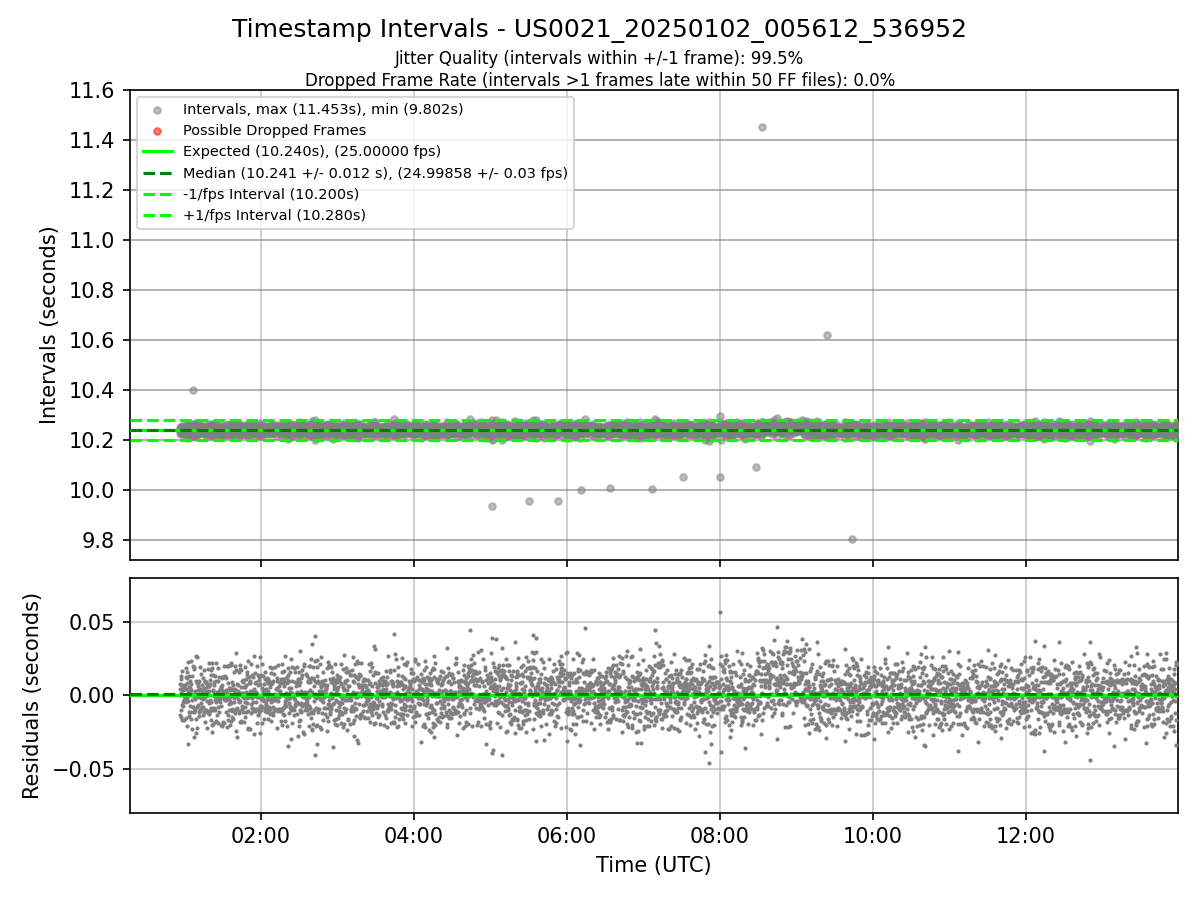
Task: Click the 04:00 x-axis tick label
Action: [414, 836]
